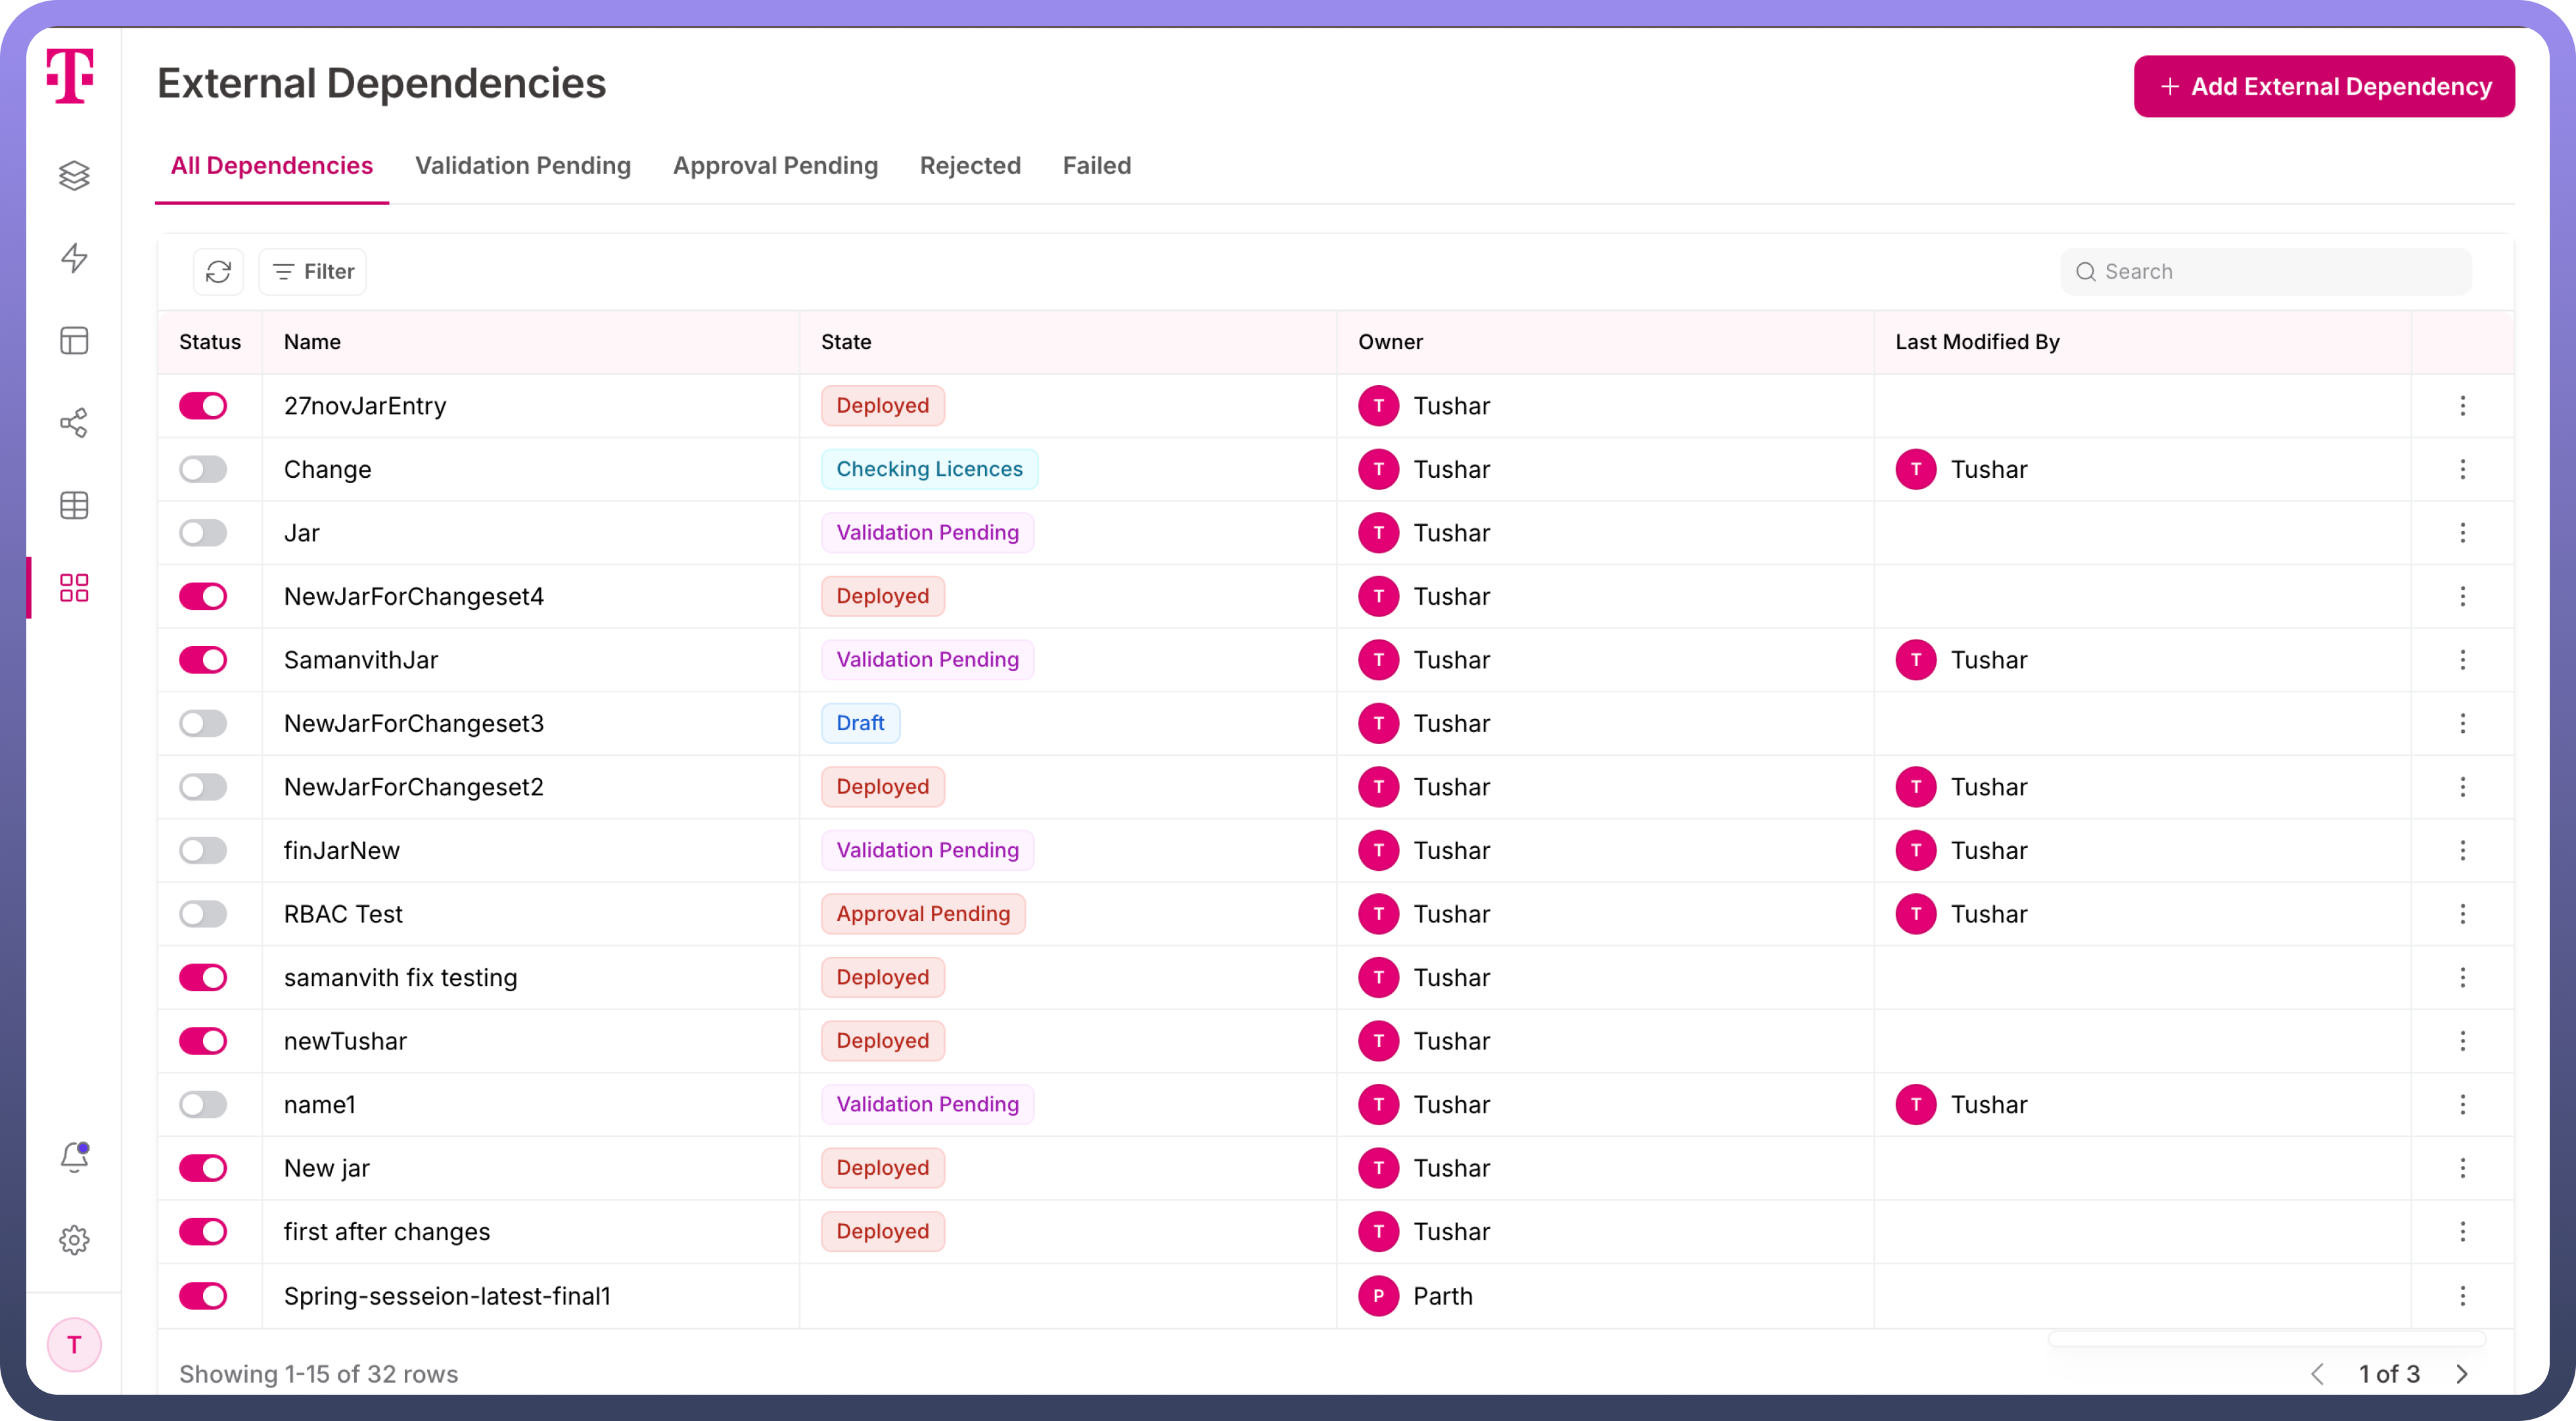Open the notifications bell icon
Viewport: 2576px width, 1421px height.
[74, 1157]
